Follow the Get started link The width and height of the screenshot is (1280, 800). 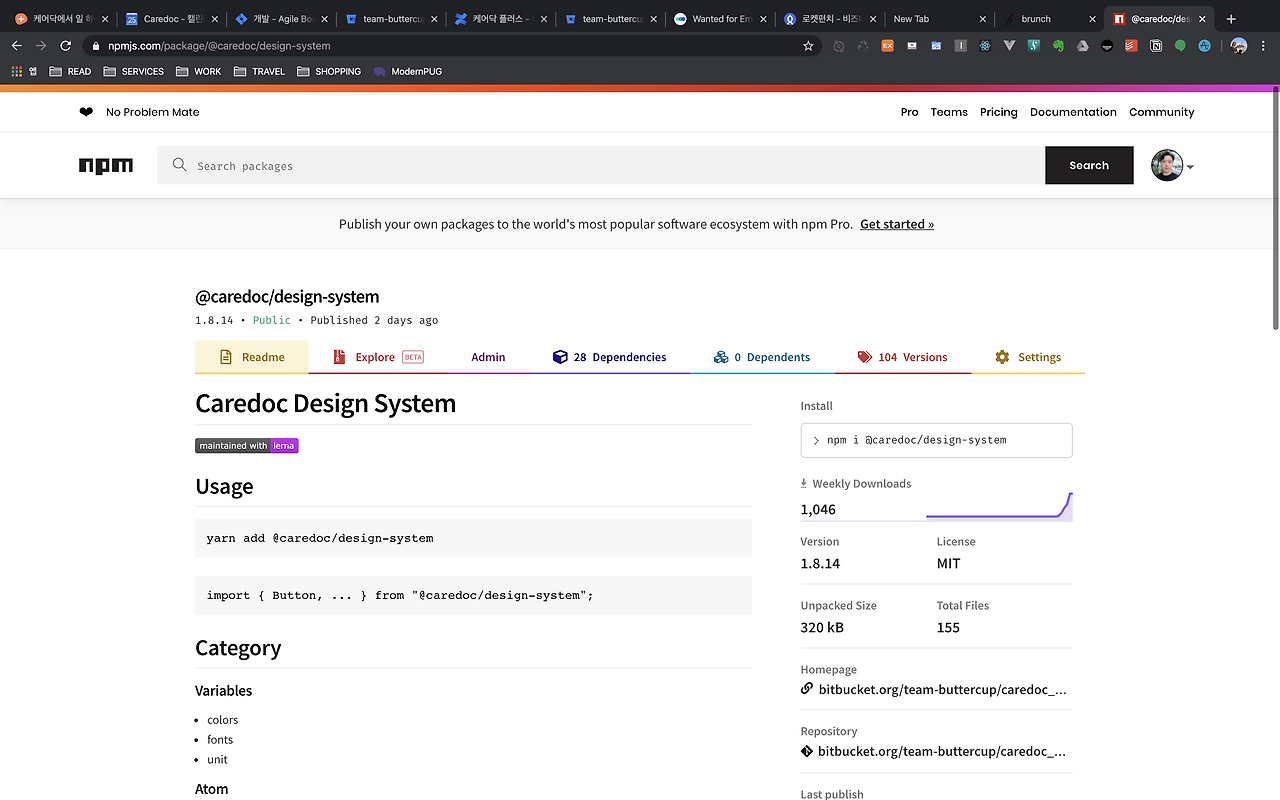tap(896, 224)
